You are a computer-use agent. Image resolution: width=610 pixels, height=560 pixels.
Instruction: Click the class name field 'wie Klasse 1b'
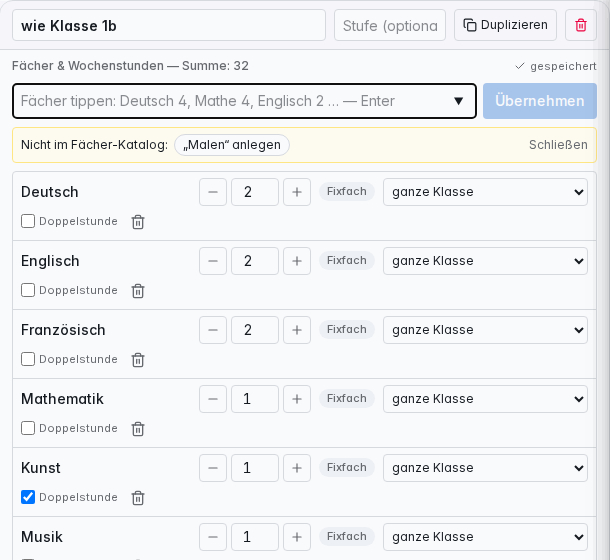169,25
